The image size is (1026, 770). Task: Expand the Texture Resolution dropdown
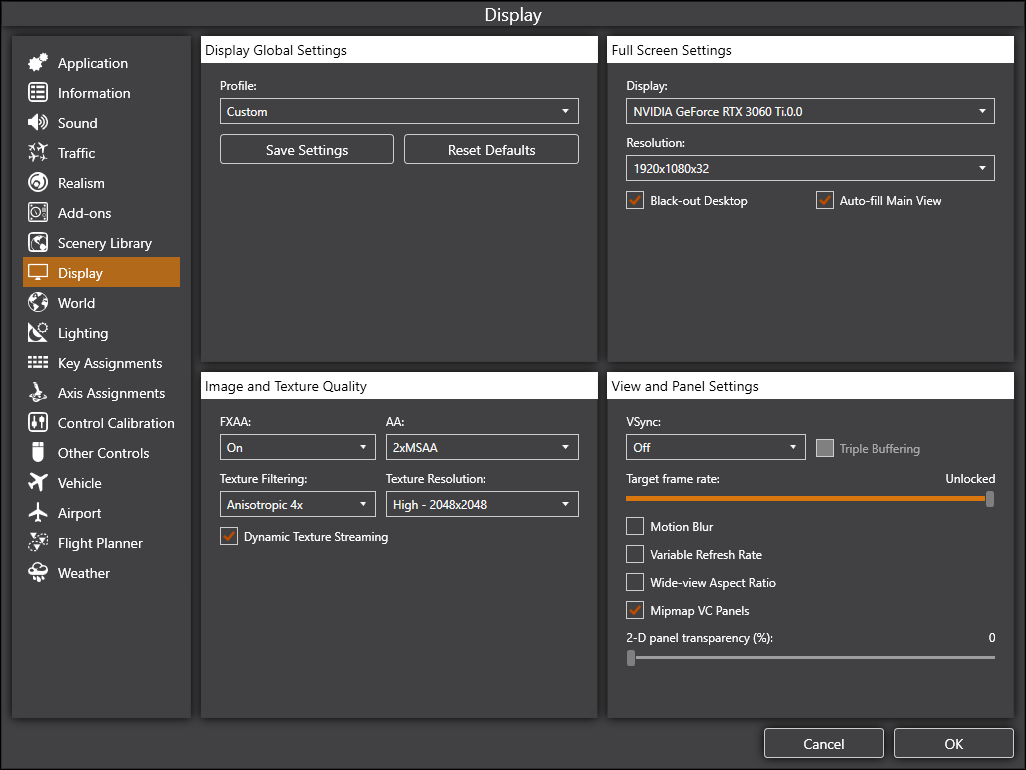tap(482, 505)
